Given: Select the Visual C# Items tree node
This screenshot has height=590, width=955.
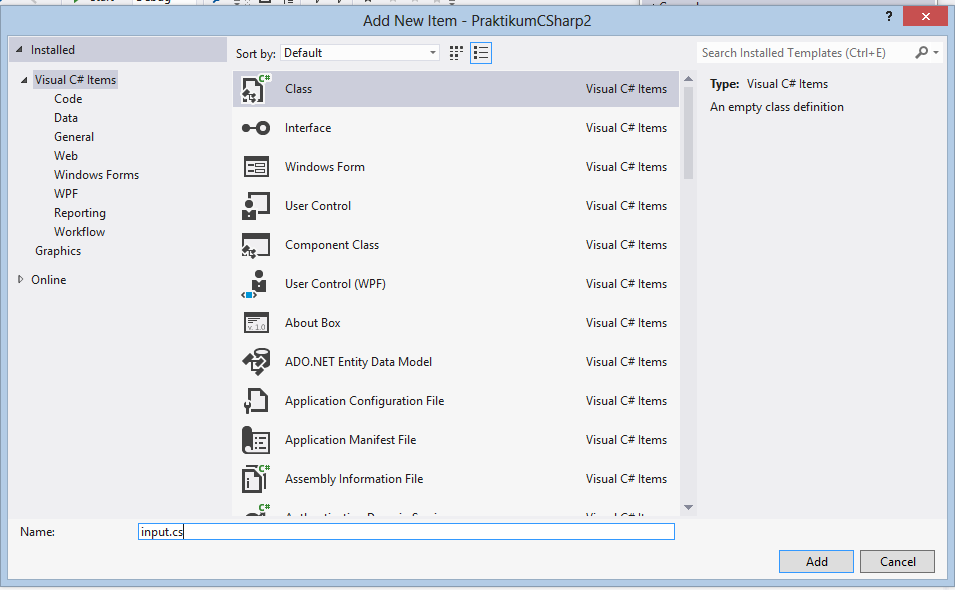Looking at the screenshot, I should click(x=75, y=80).
